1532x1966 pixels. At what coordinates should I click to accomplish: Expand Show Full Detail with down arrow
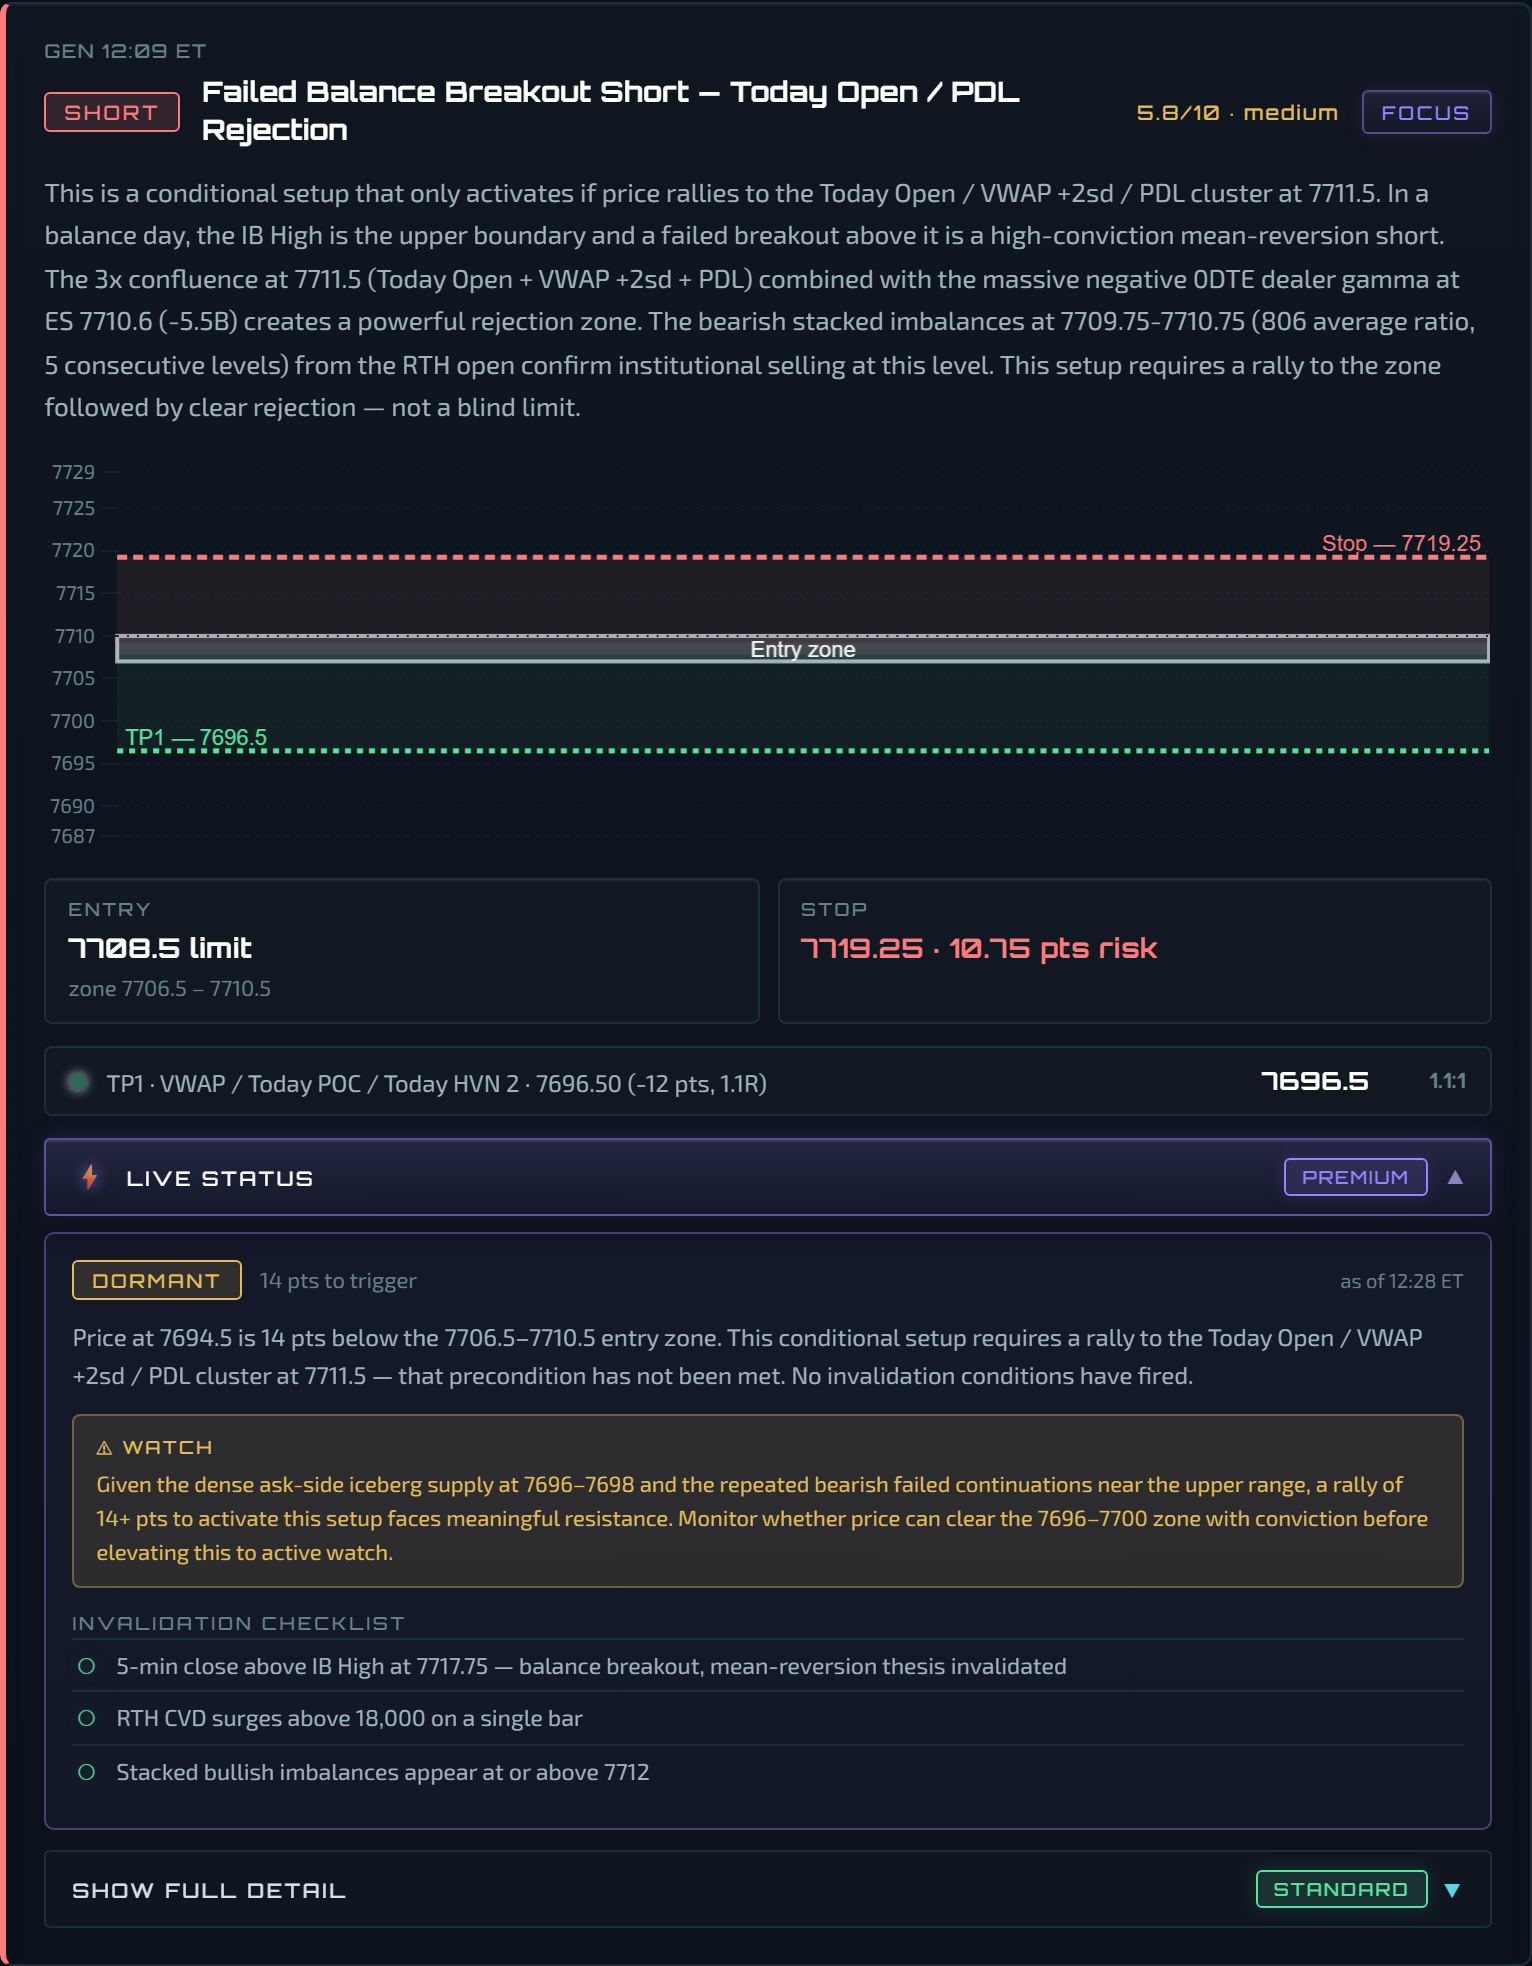[x=1452, y=1890]
